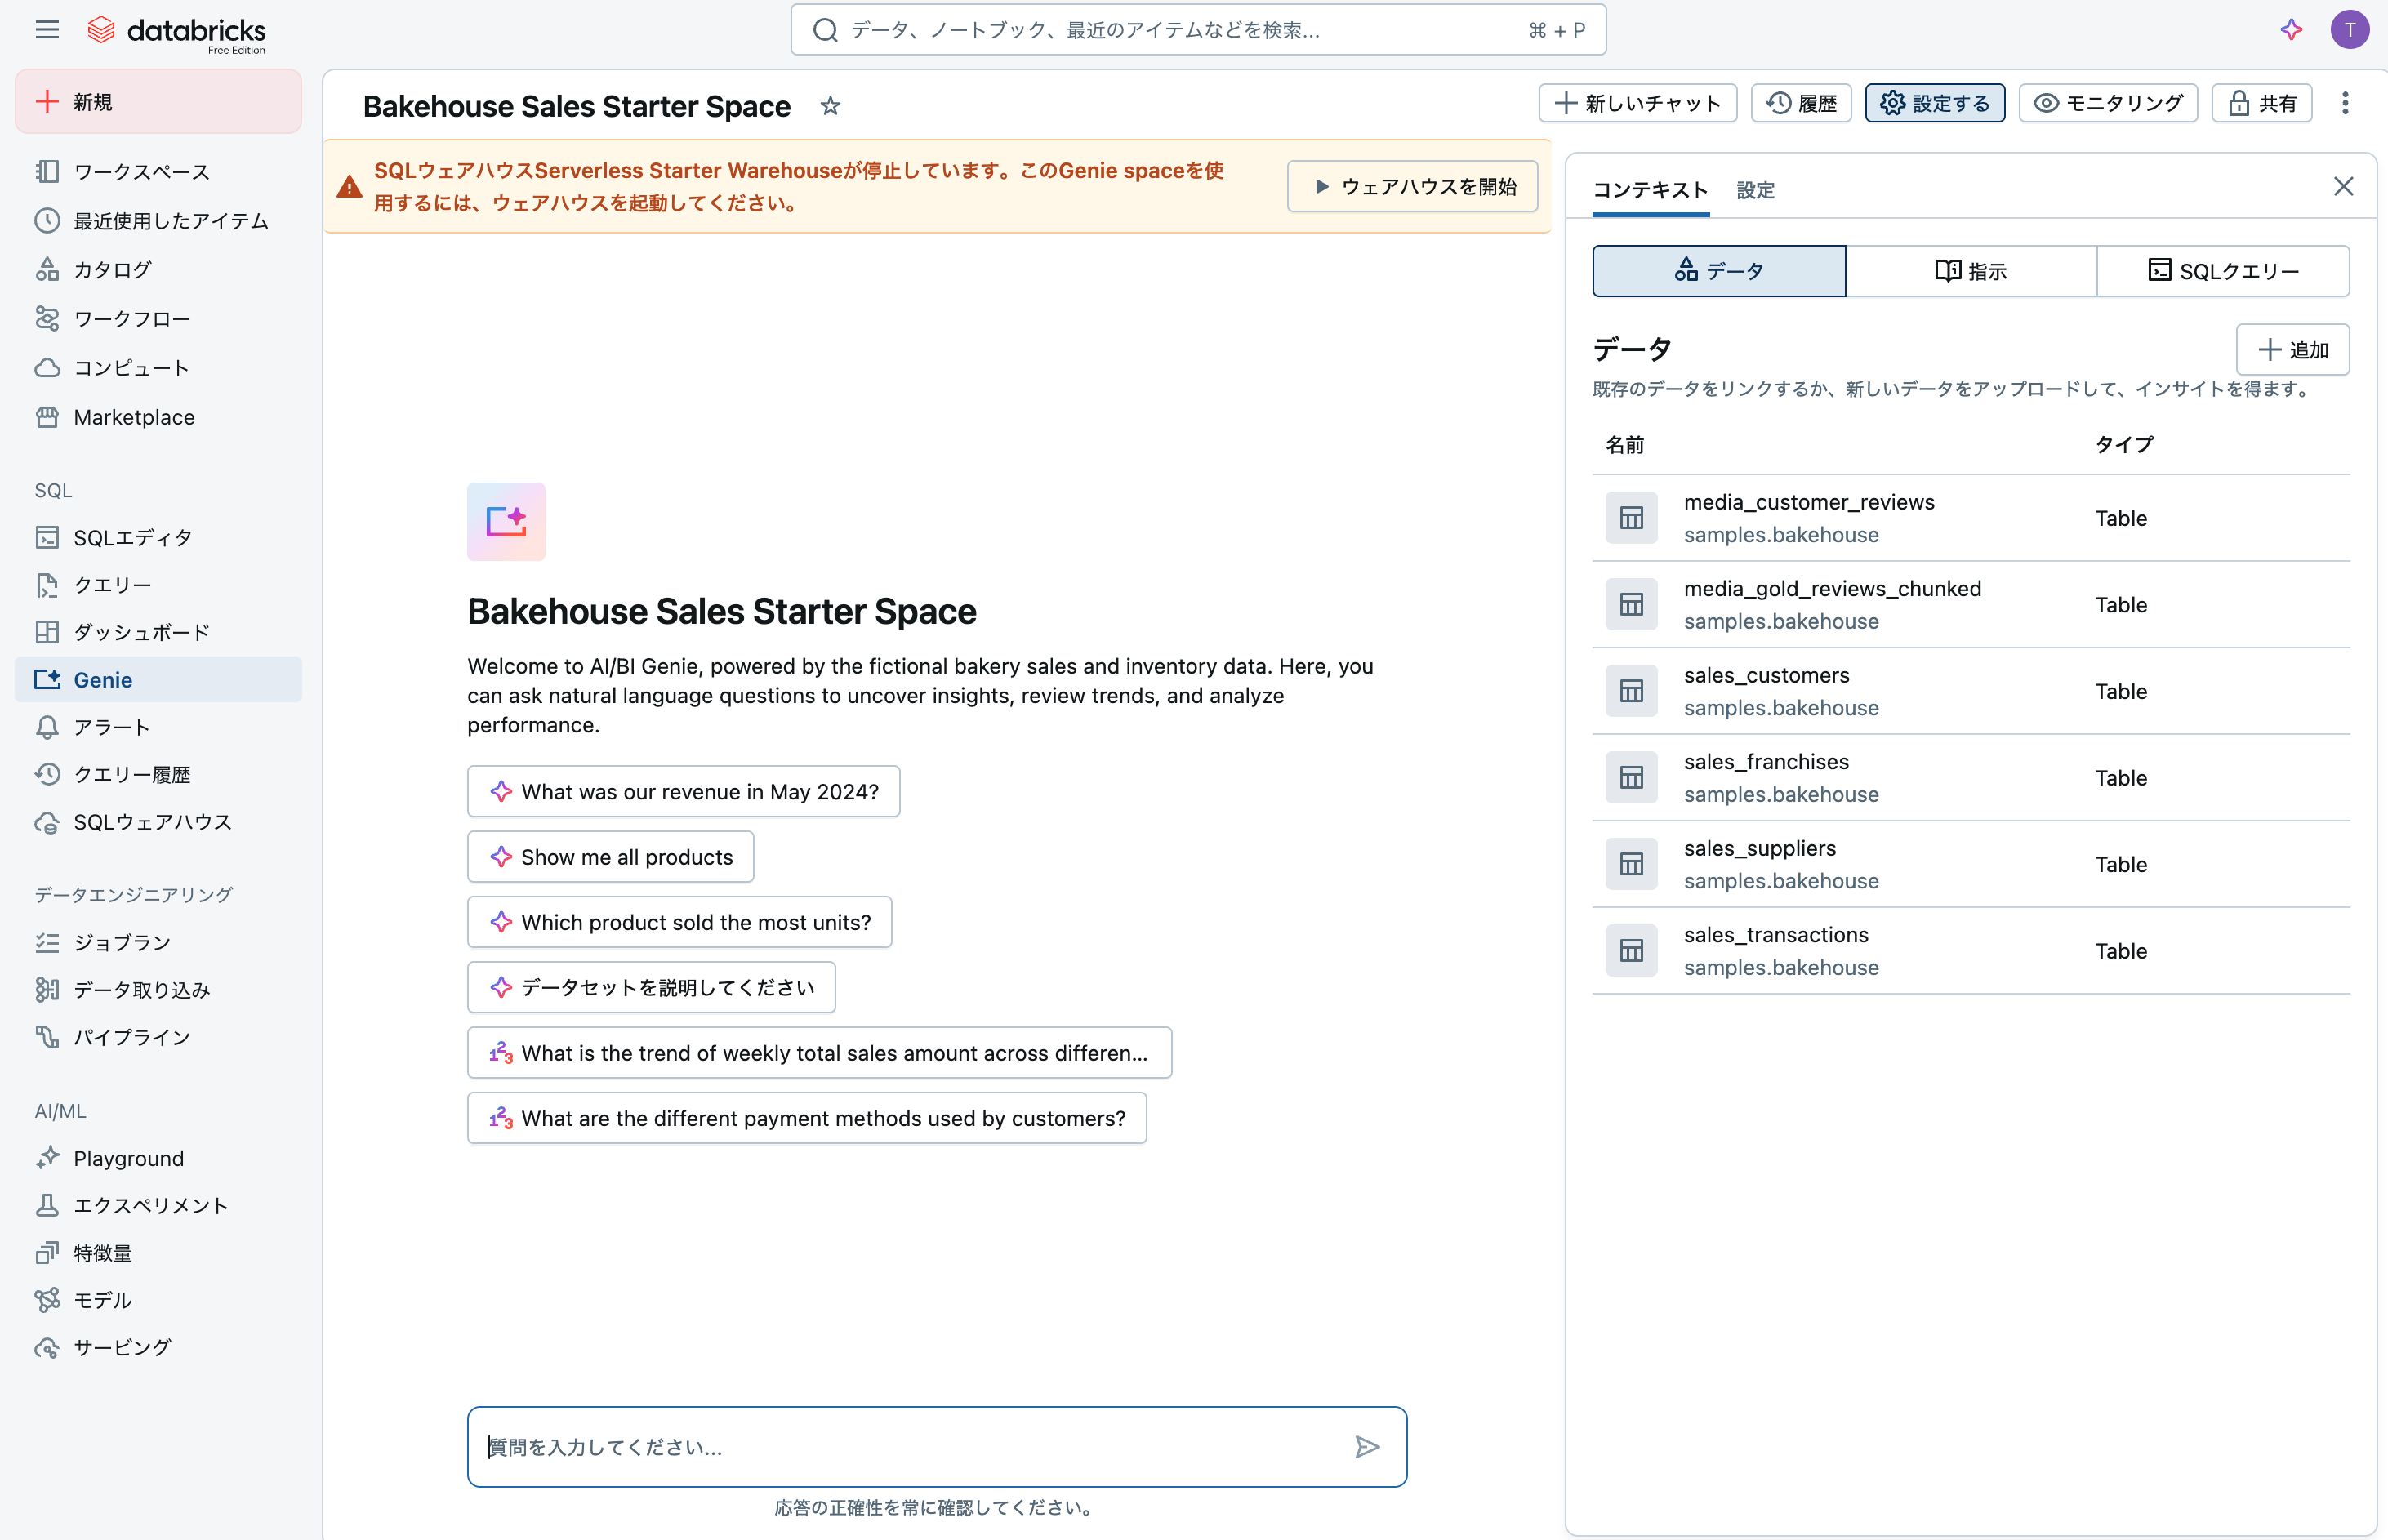Click the 共有 share button

click(2261, 103)
